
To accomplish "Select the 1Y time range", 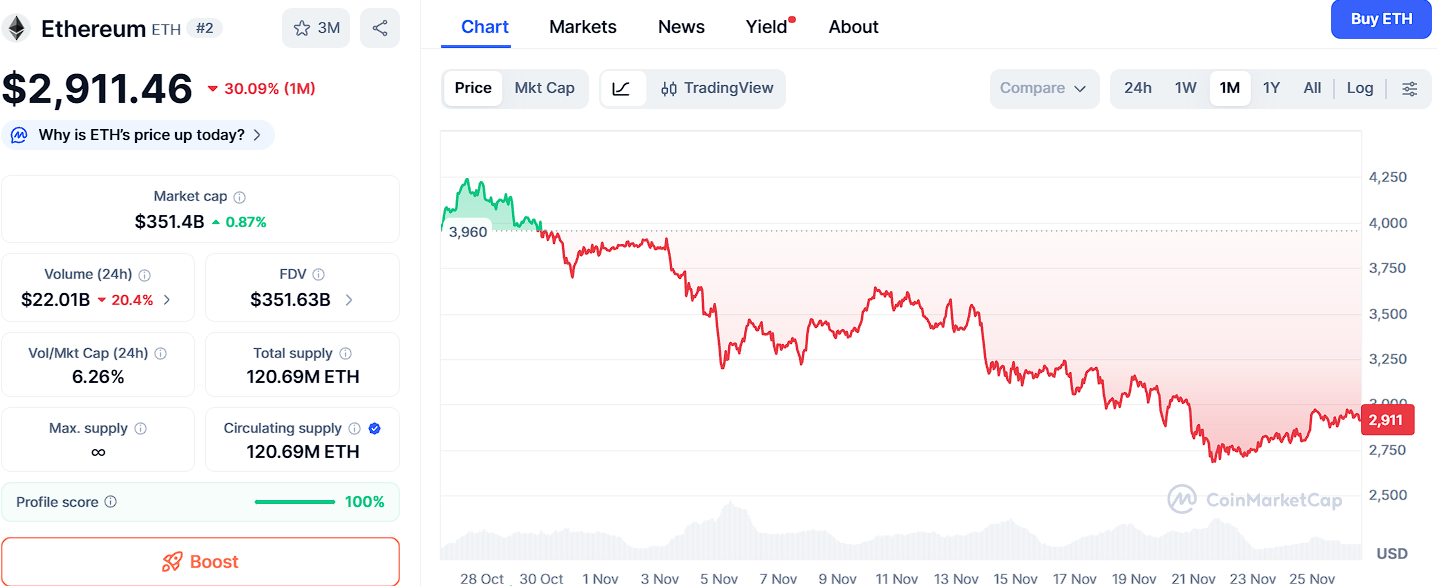I will point(1271,88).
